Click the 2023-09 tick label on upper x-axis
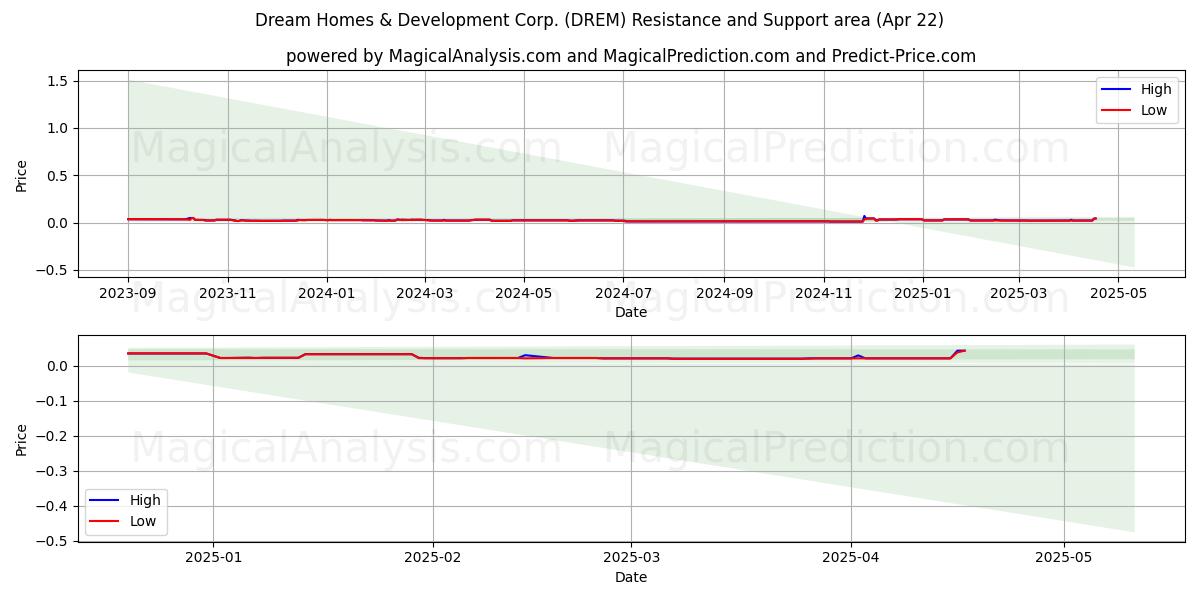Screen dimensions: 1200x600 pos(128,294)
